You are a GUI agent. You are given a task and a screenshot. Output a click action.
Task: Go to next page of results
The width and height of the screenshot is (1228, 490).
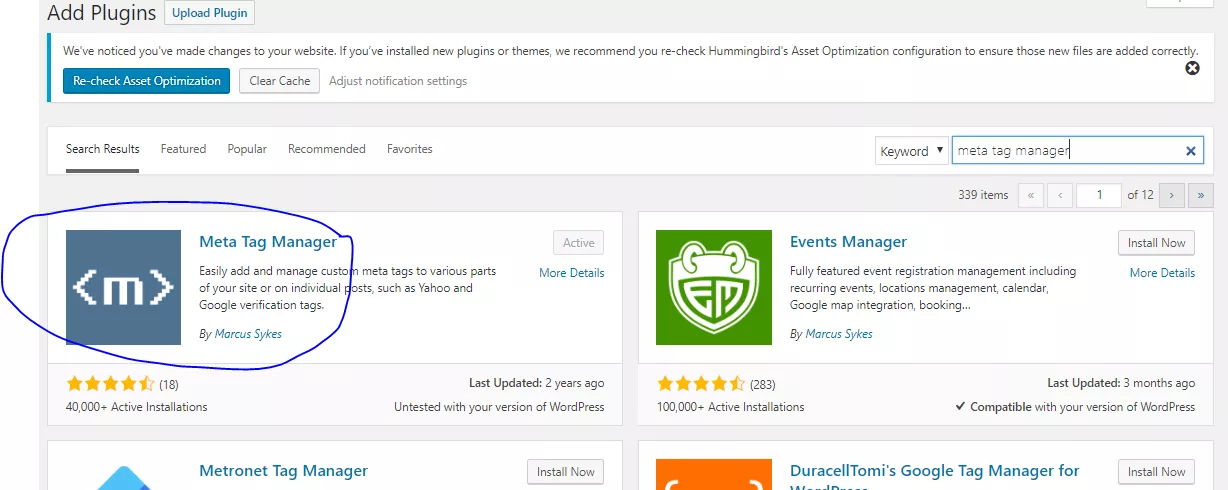coord(1172,195)
